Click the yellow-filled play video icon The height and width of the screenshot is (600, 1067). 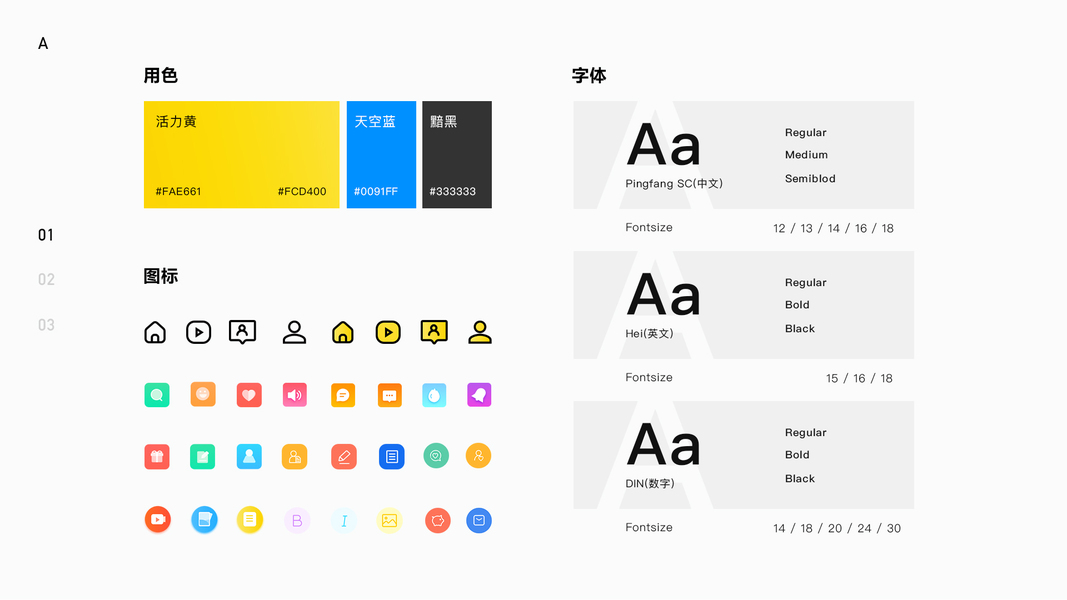[x=388, y=332]
